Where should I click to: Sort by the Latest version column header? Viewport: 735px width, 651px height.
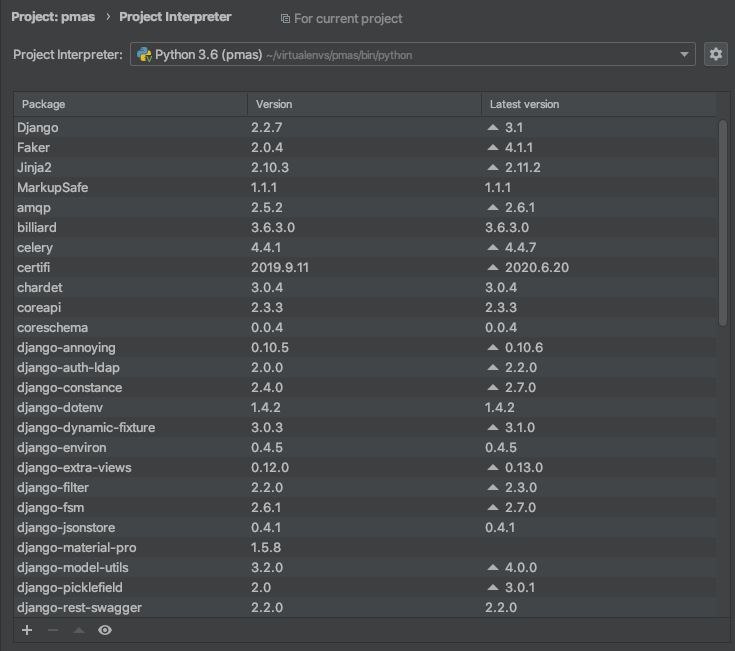point(599,104)
